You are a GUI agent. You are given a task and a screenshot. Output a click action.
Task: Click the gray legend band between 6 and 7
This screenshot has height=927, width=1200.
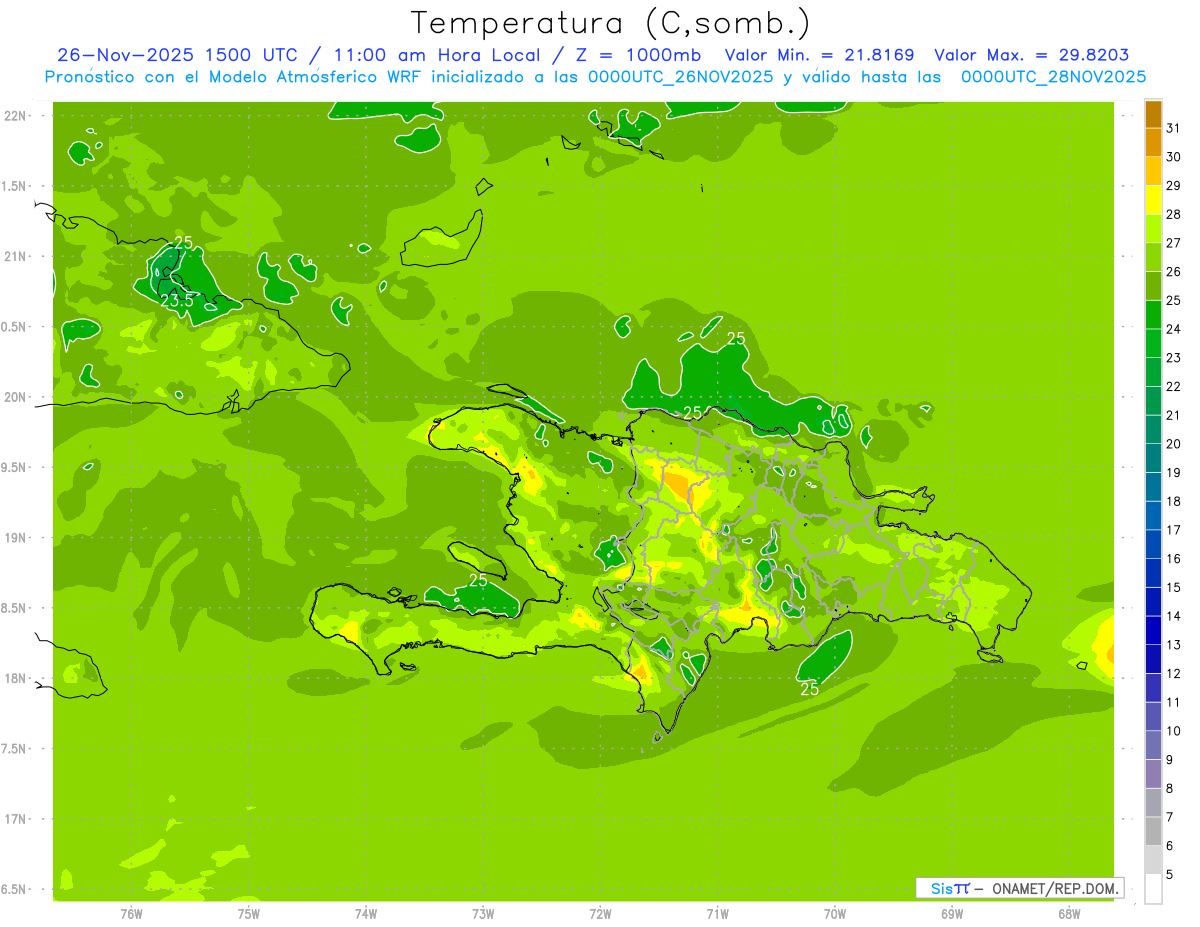(1153, 831)
